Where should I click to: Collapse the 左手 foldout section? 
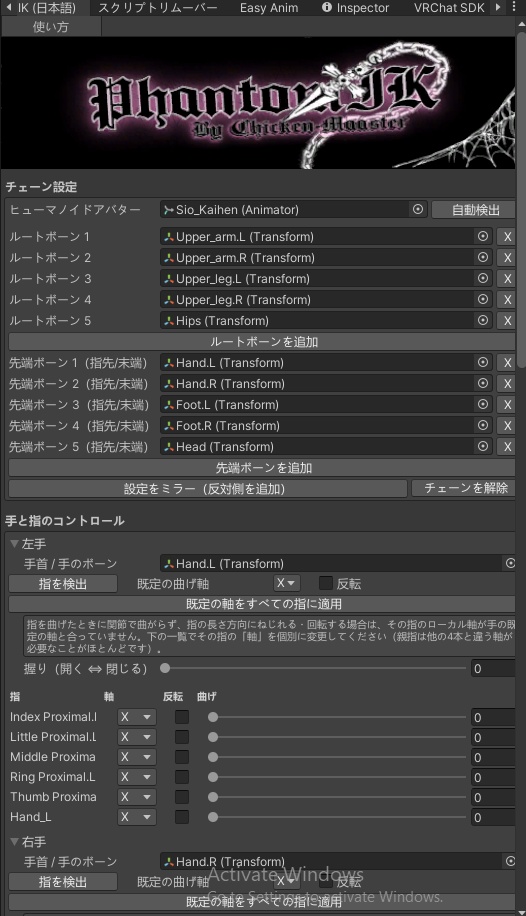point(15,543)
